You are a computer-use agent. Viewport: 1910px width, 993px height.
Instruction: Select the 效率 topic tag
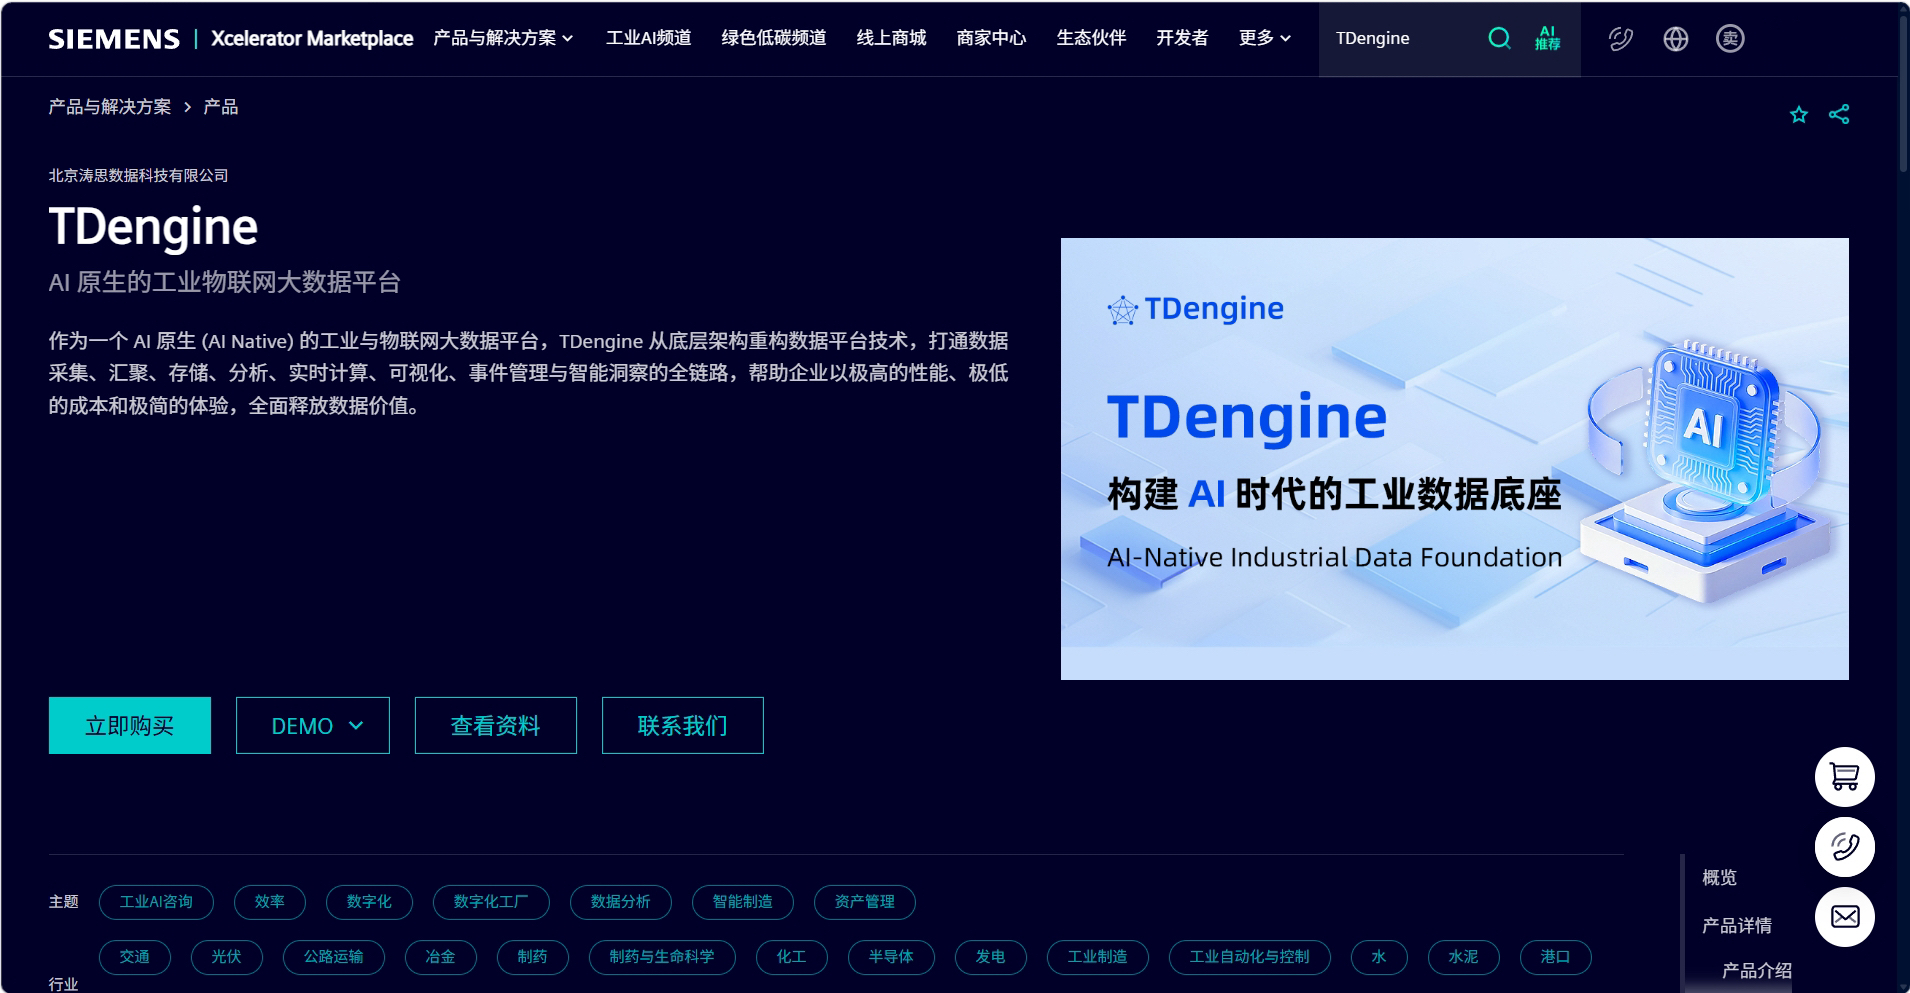(x=270, y=902)
